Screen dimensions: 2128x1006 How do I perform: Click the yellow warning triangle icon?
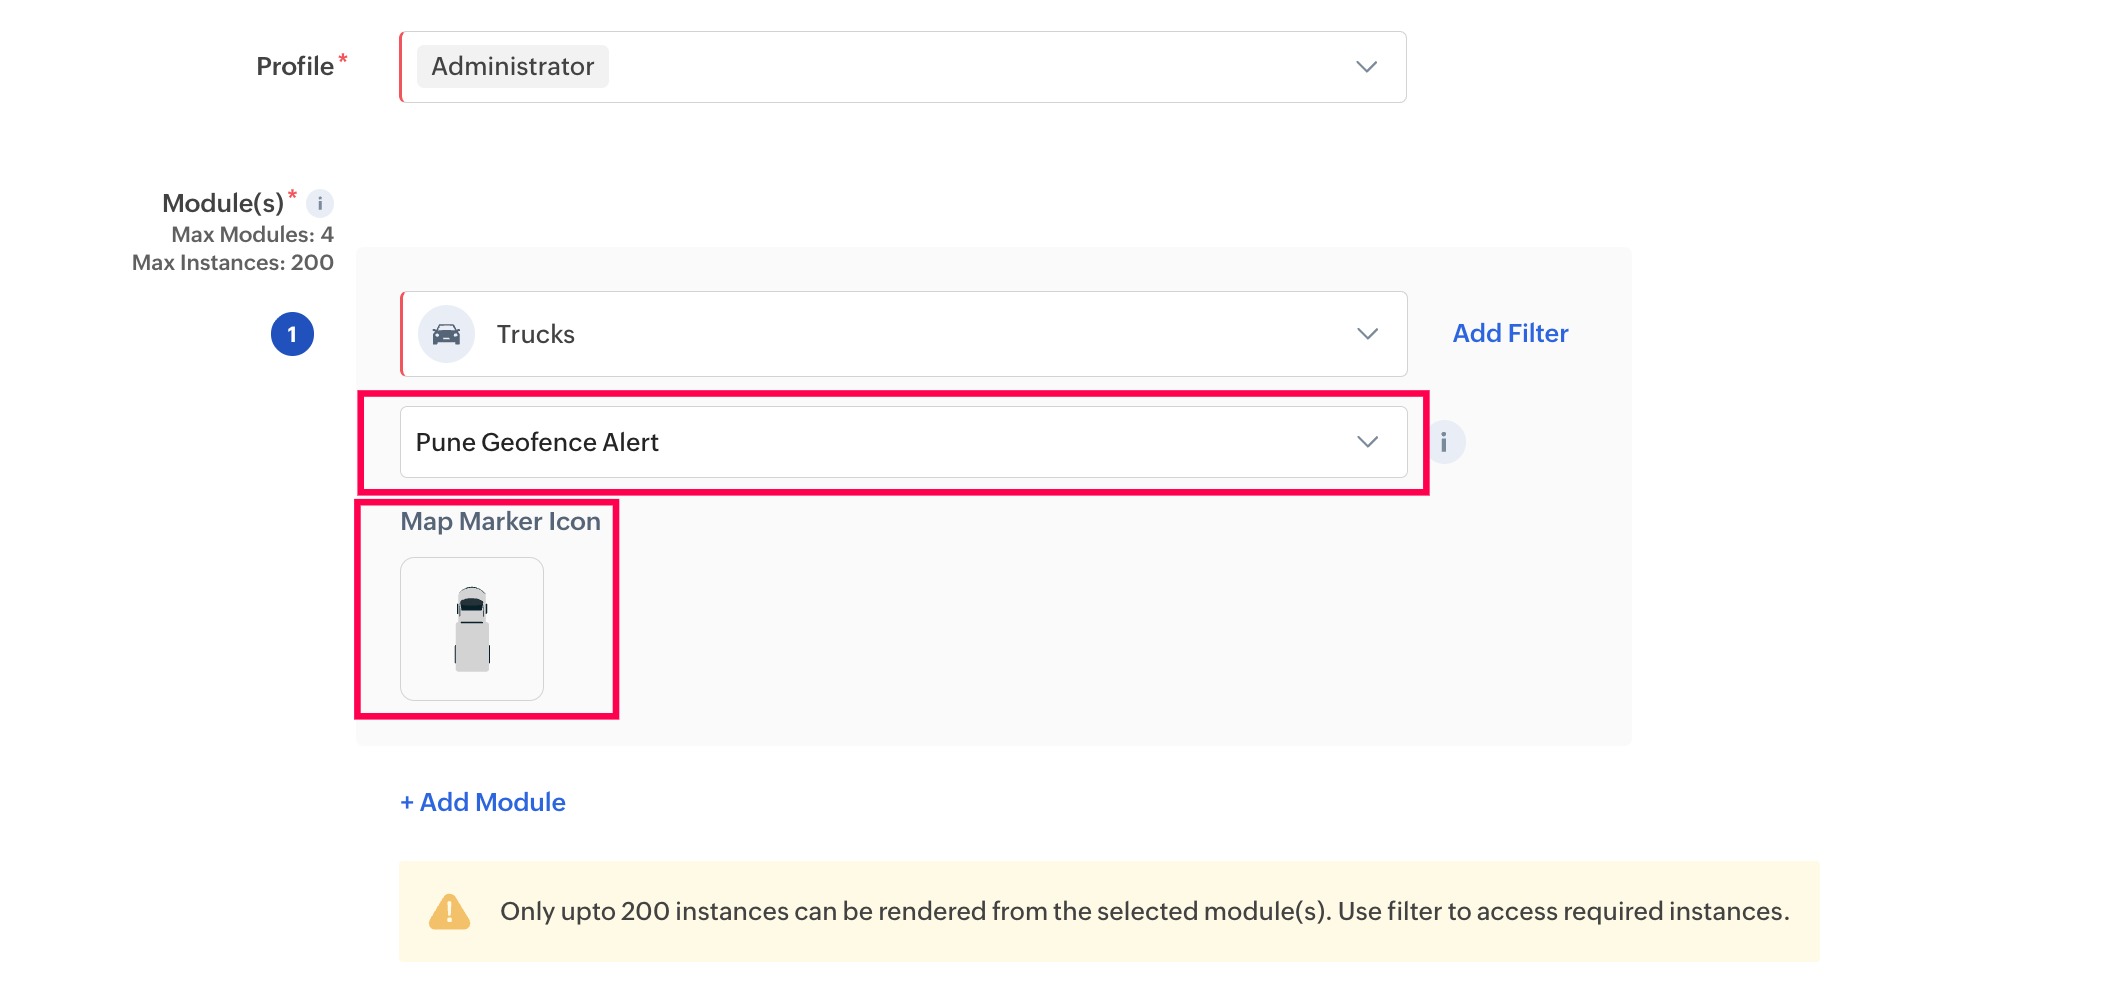point(449,912)
